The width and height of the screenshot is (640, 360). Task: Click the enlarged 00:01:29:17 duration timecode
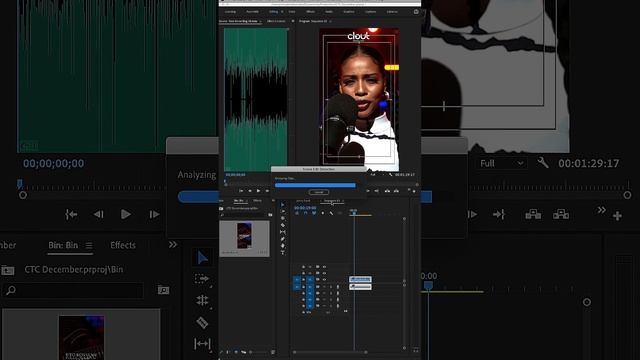click(x=589, y=163)
